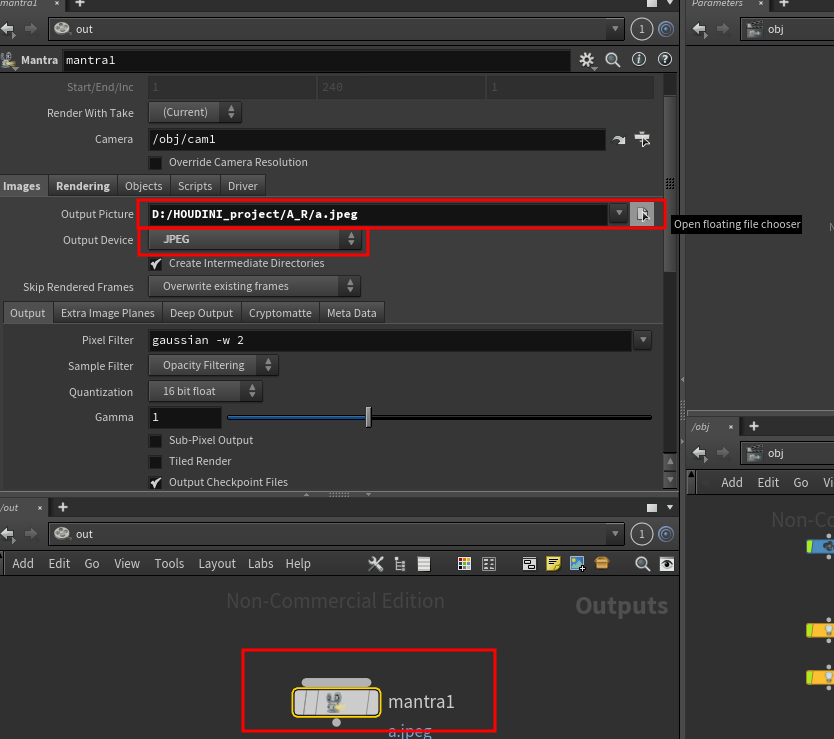Open the Skip Rendered Frames dropdown

pyautogui.click(x=254, y=286)
